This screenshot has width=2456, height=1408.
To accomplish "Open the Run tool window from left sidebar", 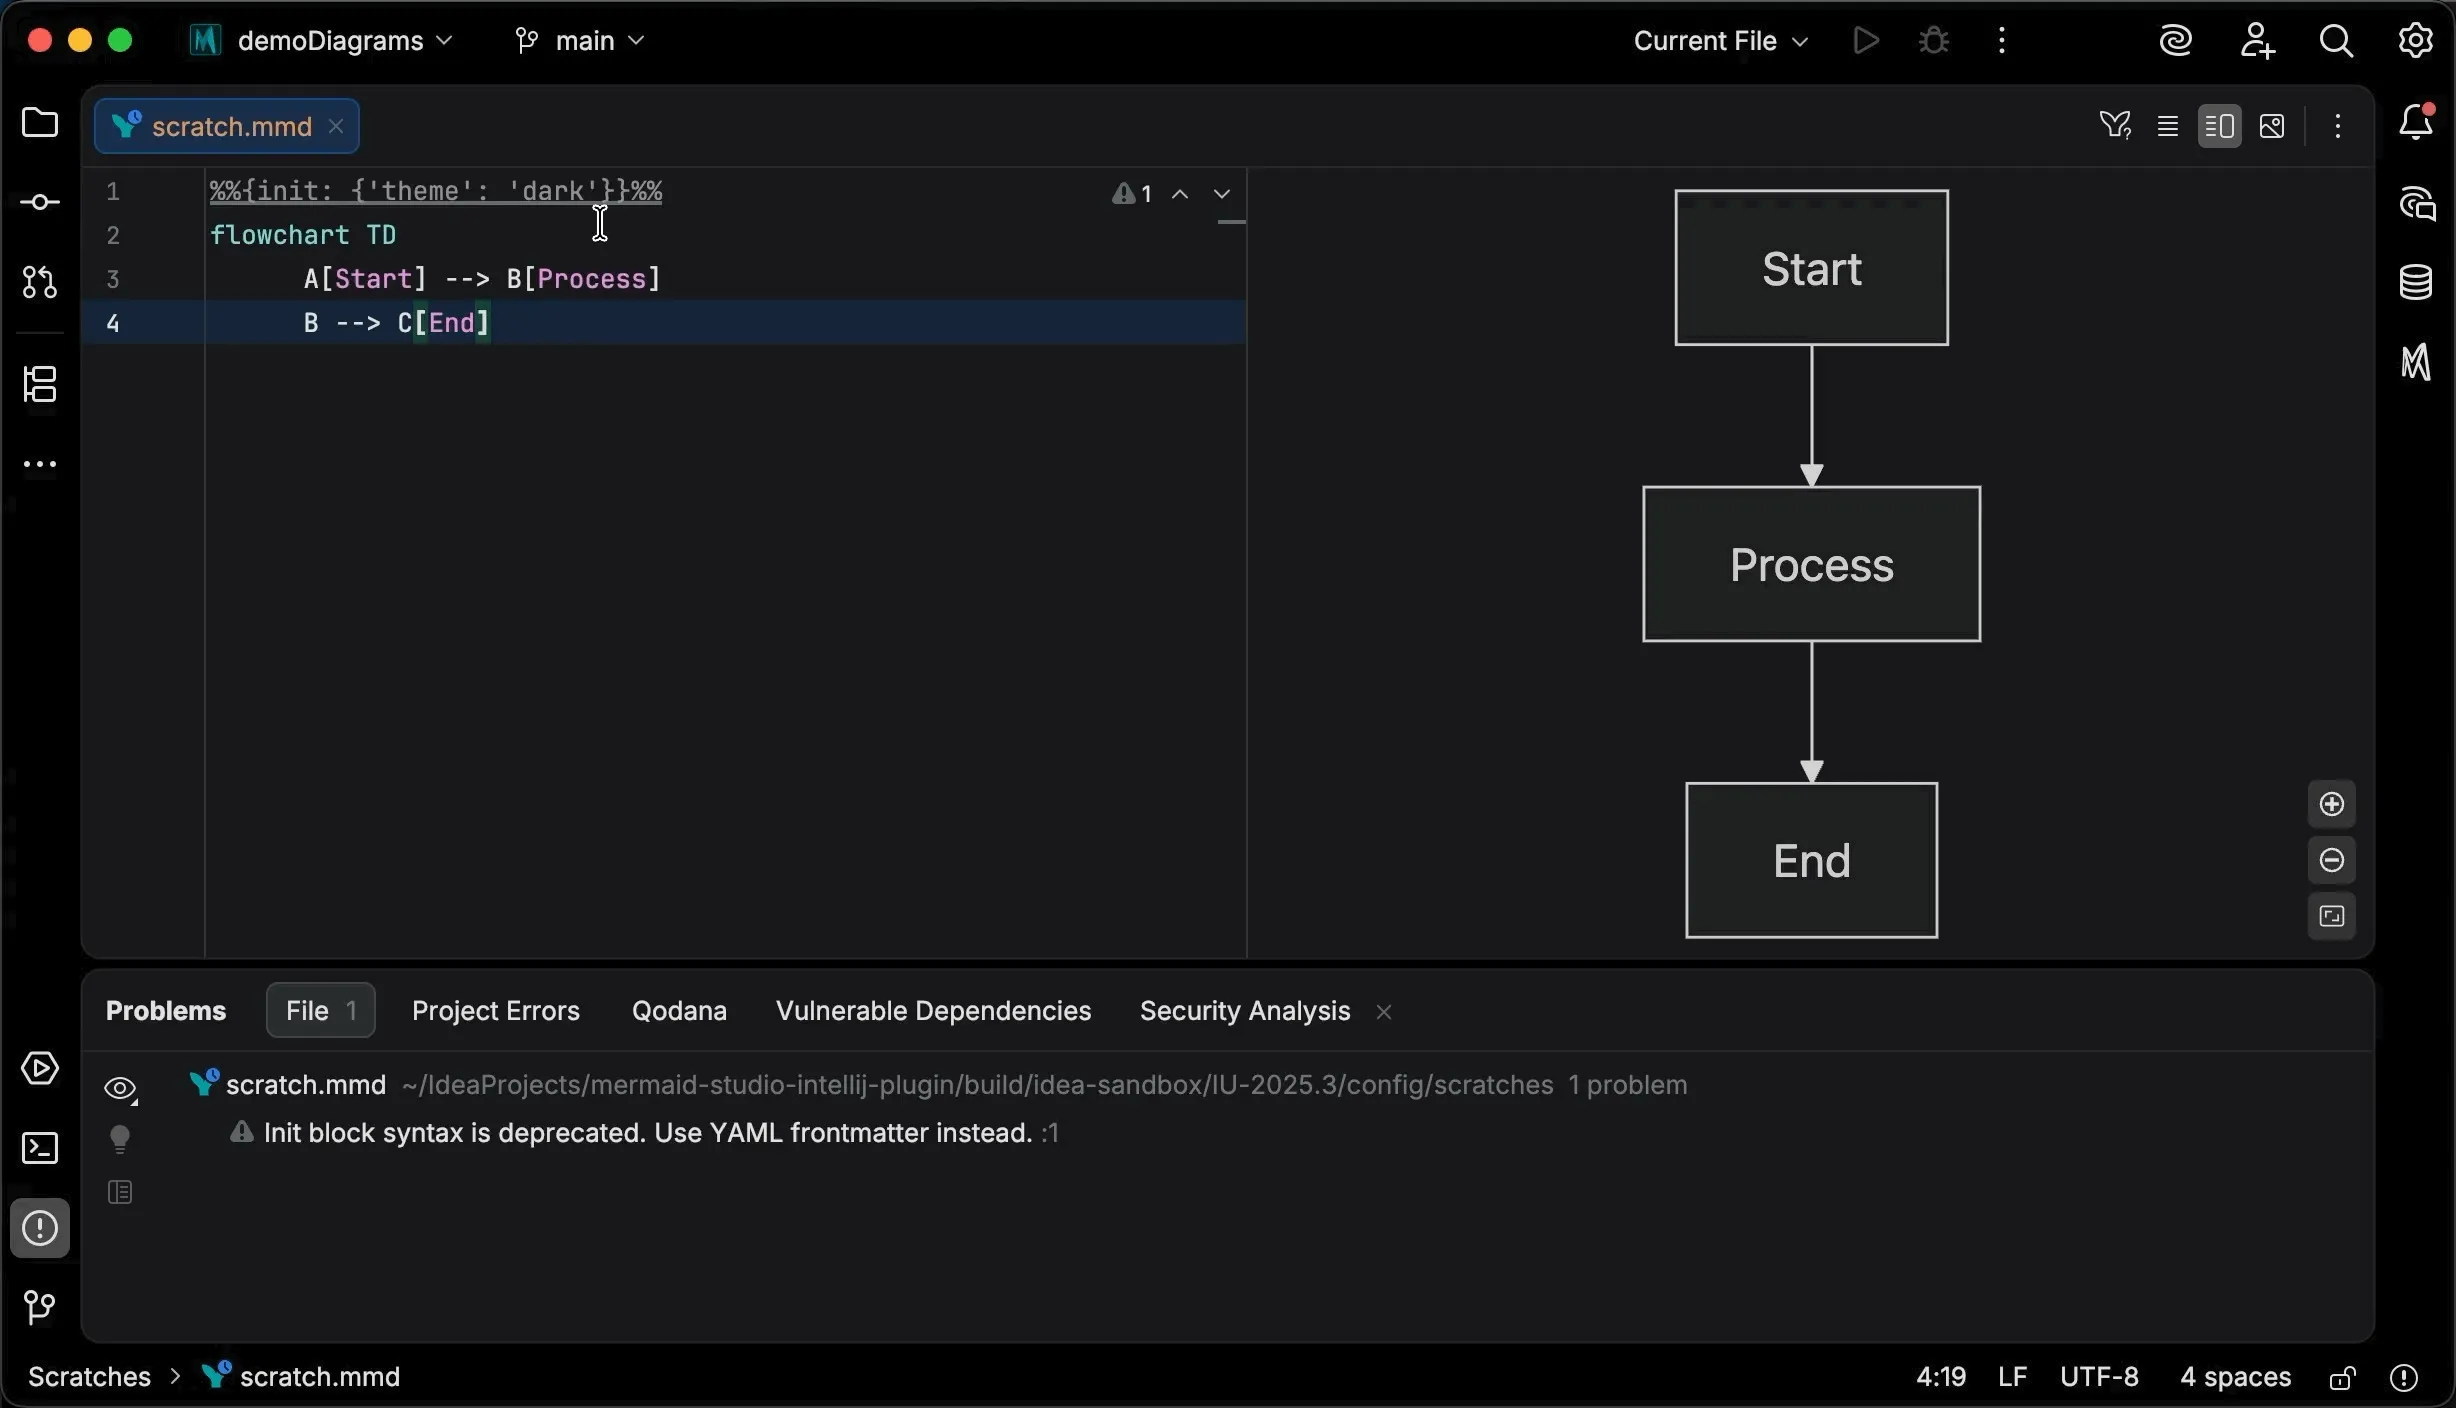I will 39,1068.
